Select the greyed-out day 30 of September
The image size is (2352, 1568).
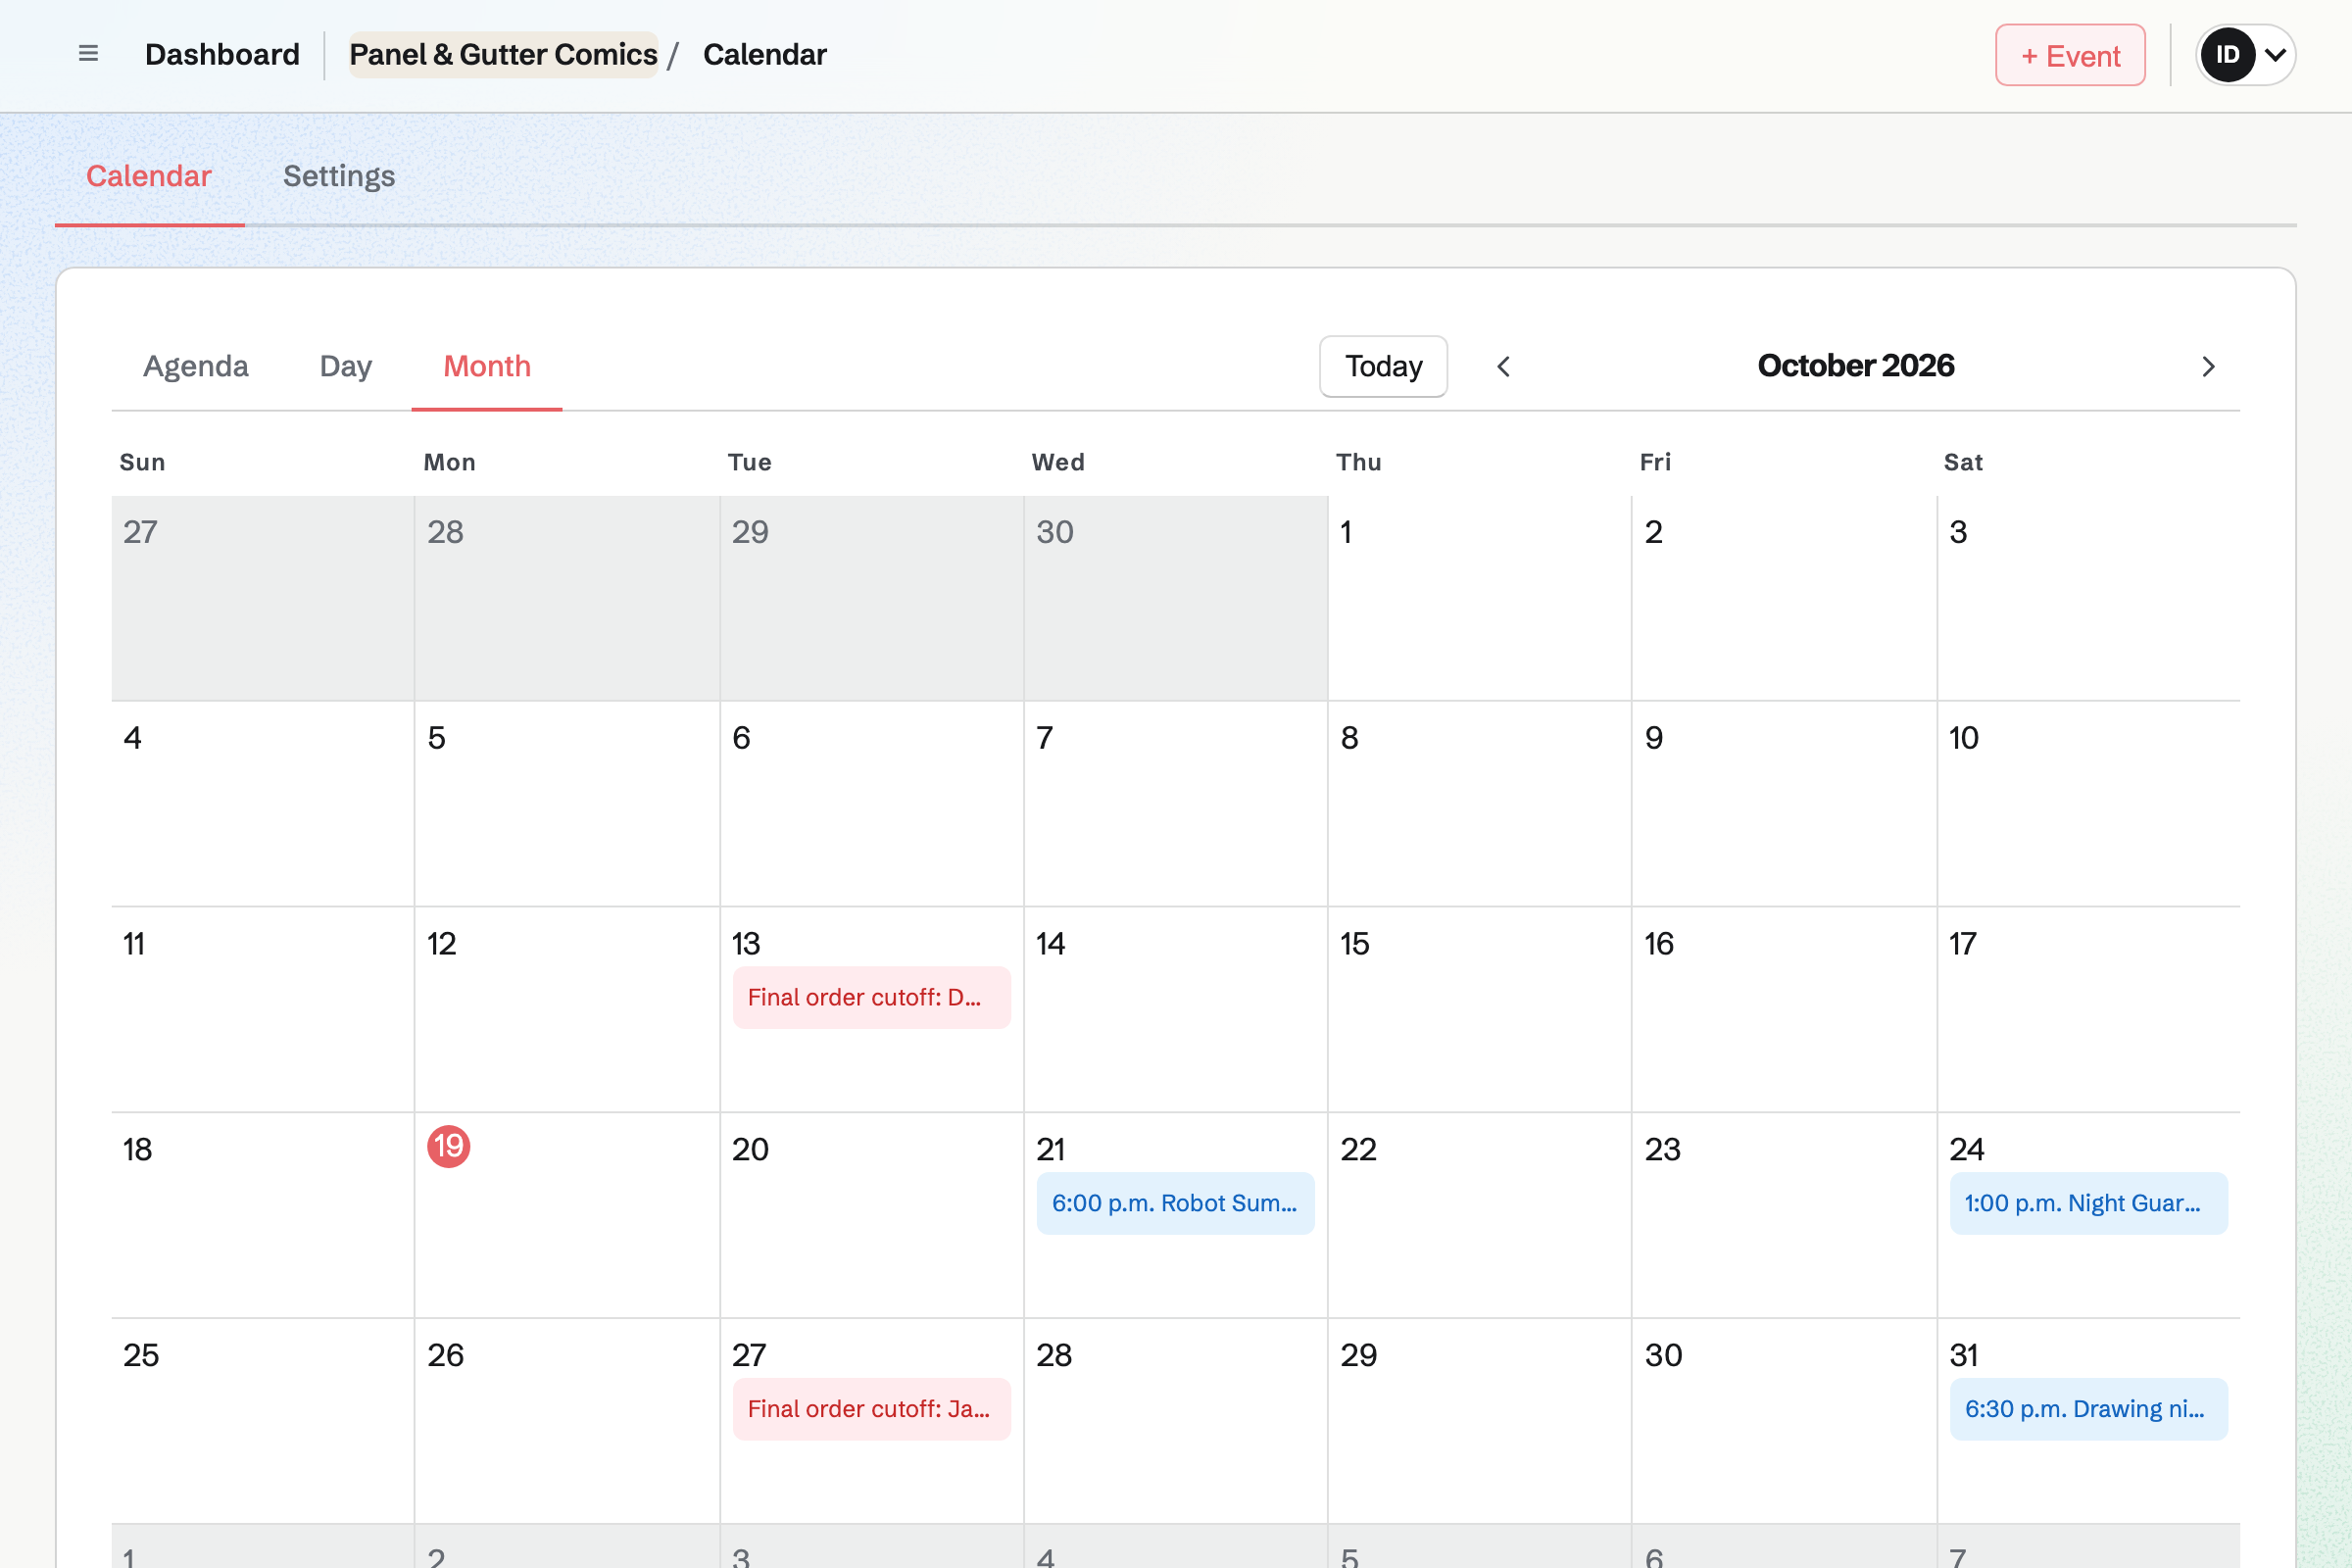pos(1054,532)
